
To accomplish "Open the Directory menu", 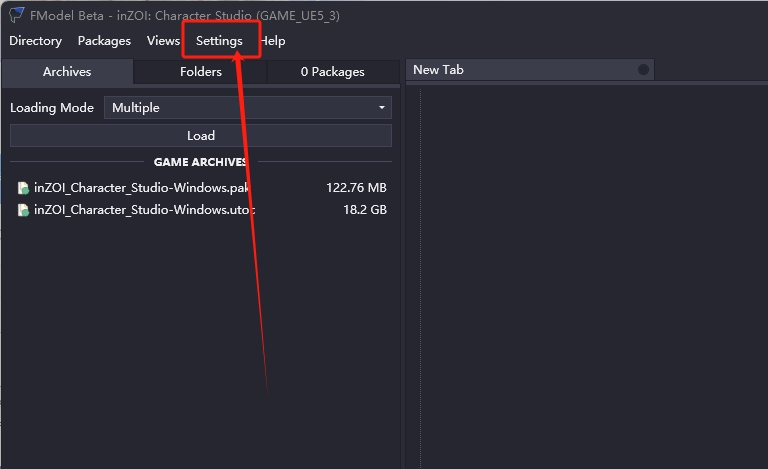I will 35,41.
